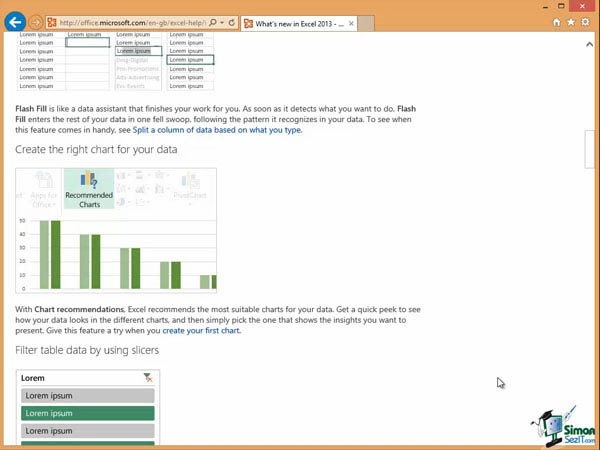The height and width of the screenshot is (450, 600).
Task: Click the bar chart illustration image
Action: (116, 230)
